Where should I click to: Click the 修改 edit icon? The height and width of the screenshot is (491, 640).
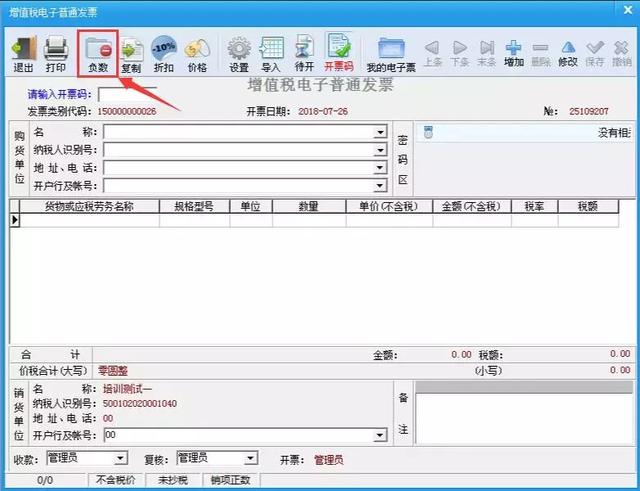(x=568, y=53)
